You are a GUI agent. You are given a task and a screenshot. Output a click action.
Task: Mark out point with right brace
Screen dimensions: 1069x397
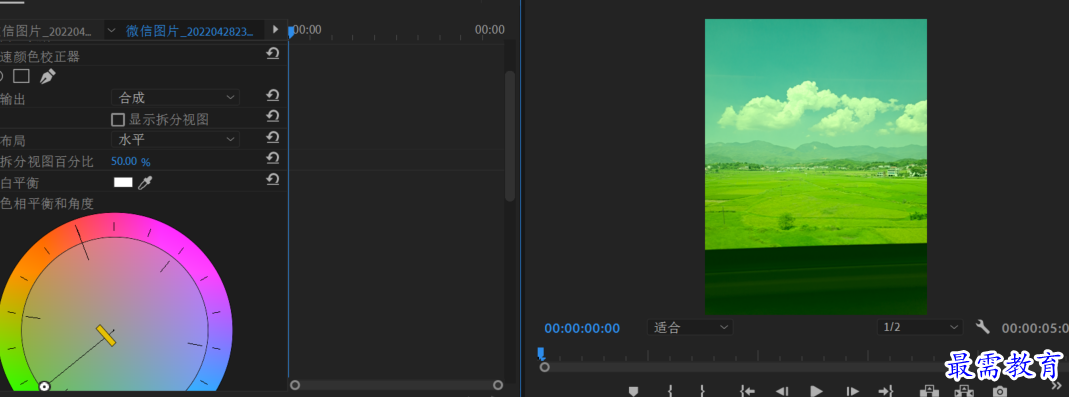coord(702,391)
